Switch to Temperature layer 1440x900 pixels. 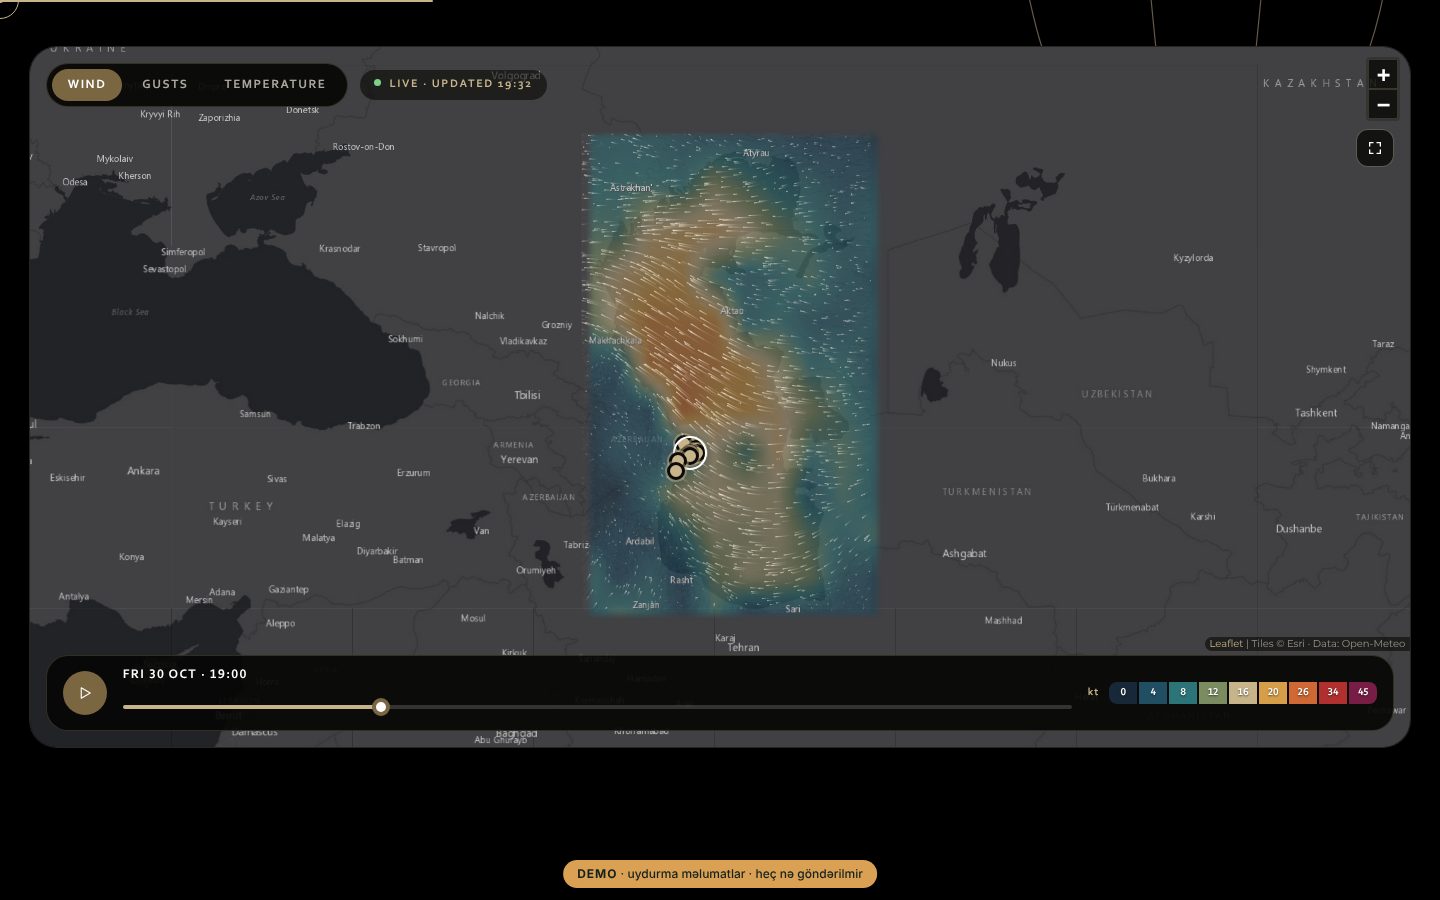[275, 84]
